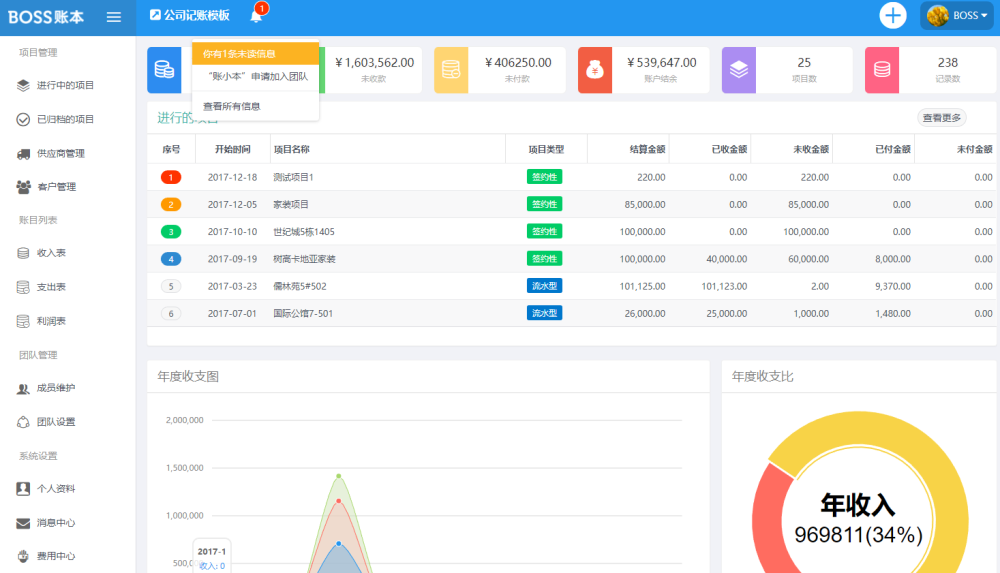This screenshot has height=573, width=1000.
Task: Open 已归档的项目 in sidebar
Action: pyautogui.click(x=65, y=119)
